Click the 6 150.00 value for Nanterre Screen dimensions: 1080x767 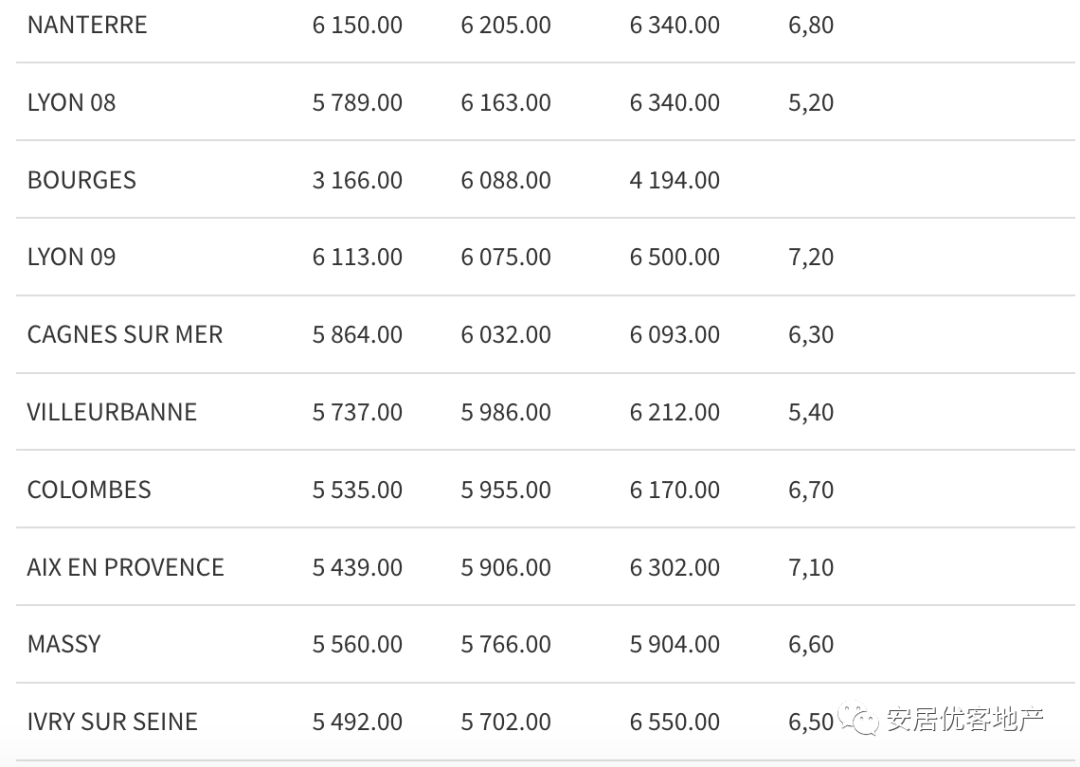pyautogui.click(x=357, y=25)
